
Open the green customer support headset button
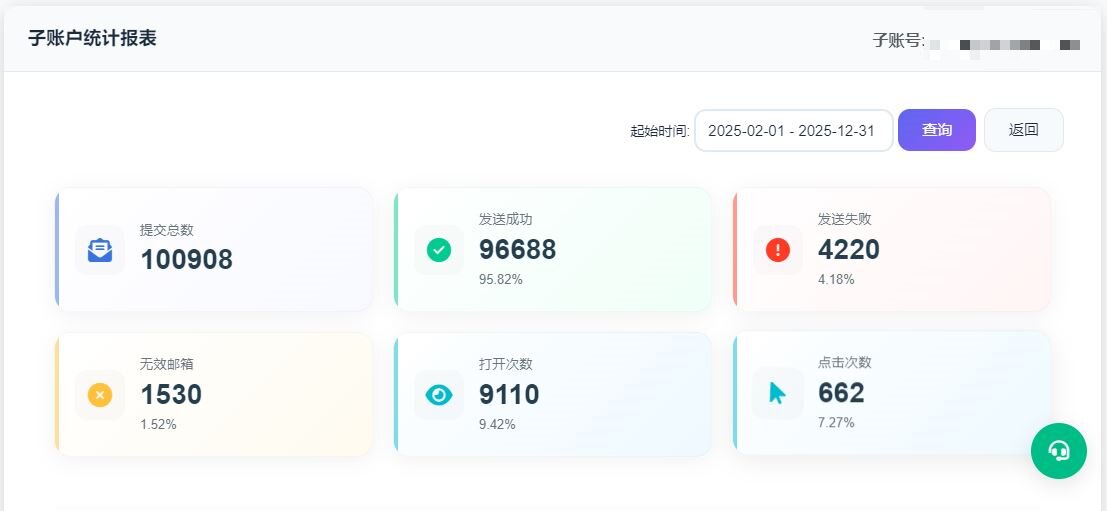tap(1058, 451)
